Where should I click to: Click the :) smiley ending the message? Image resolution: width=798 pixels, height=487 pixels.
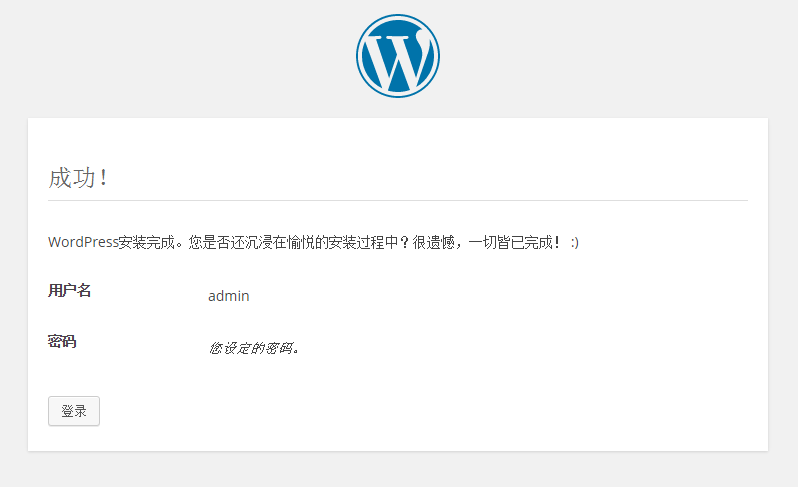tap(574, 243)
